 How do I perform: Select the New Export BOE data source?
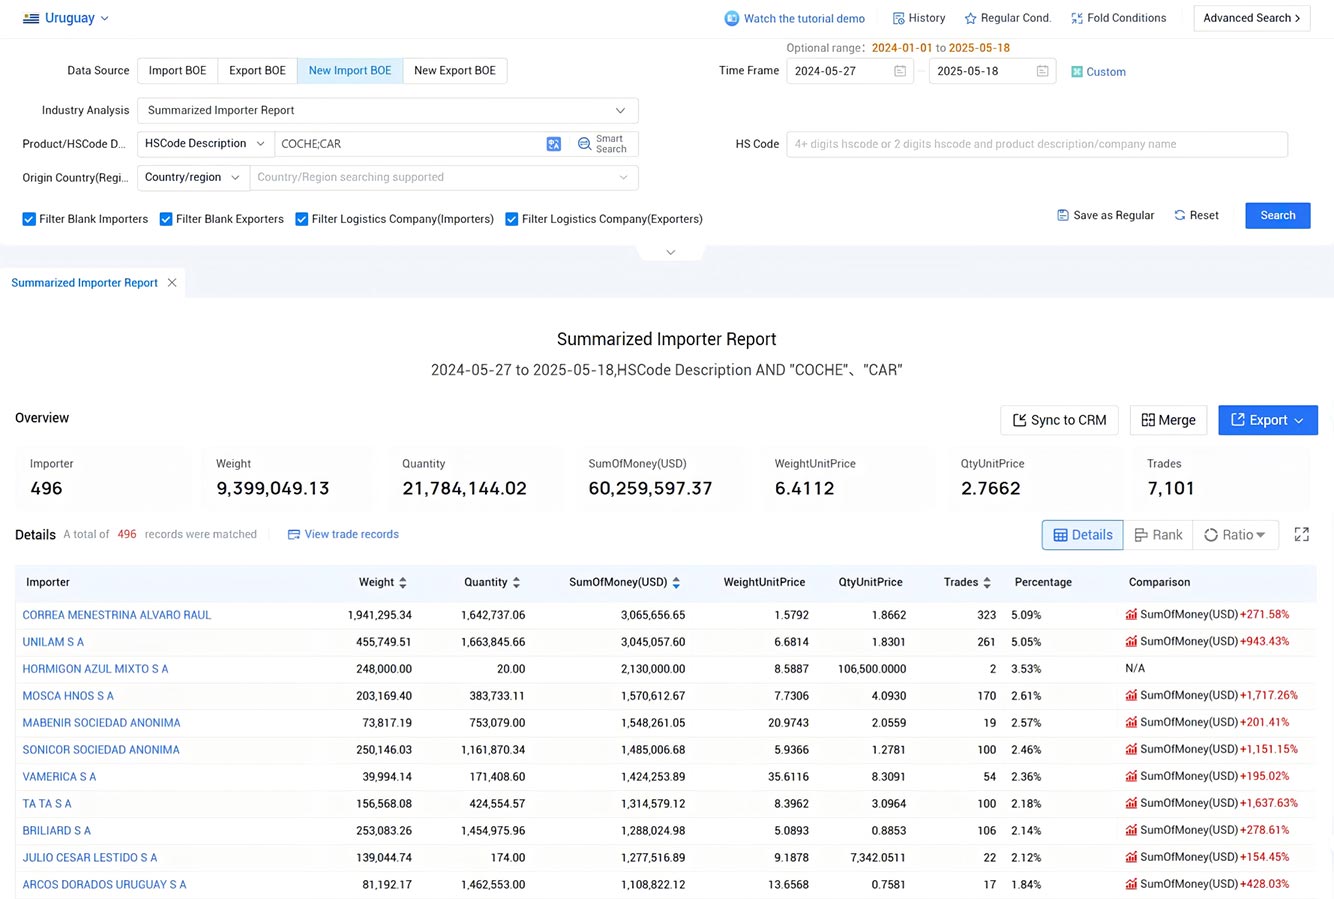click(455, 71)
